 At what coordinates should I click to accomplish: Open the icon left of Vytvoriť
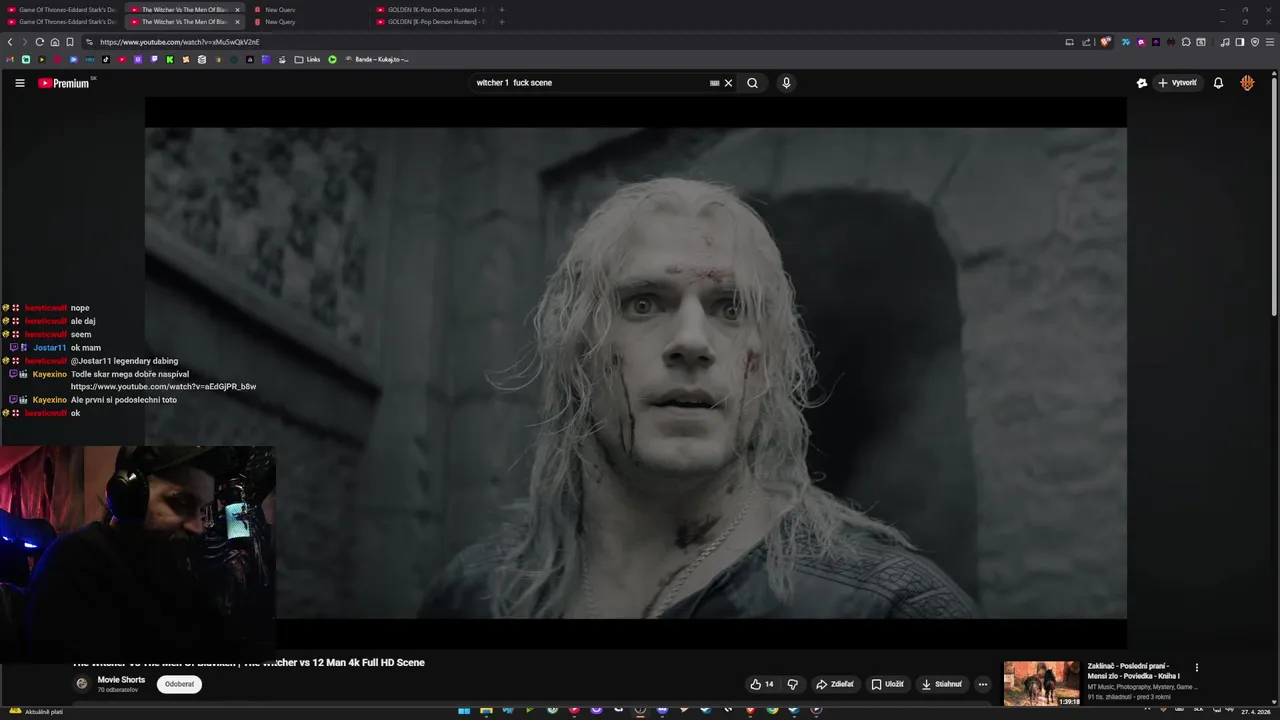[x=1141, y=83]
